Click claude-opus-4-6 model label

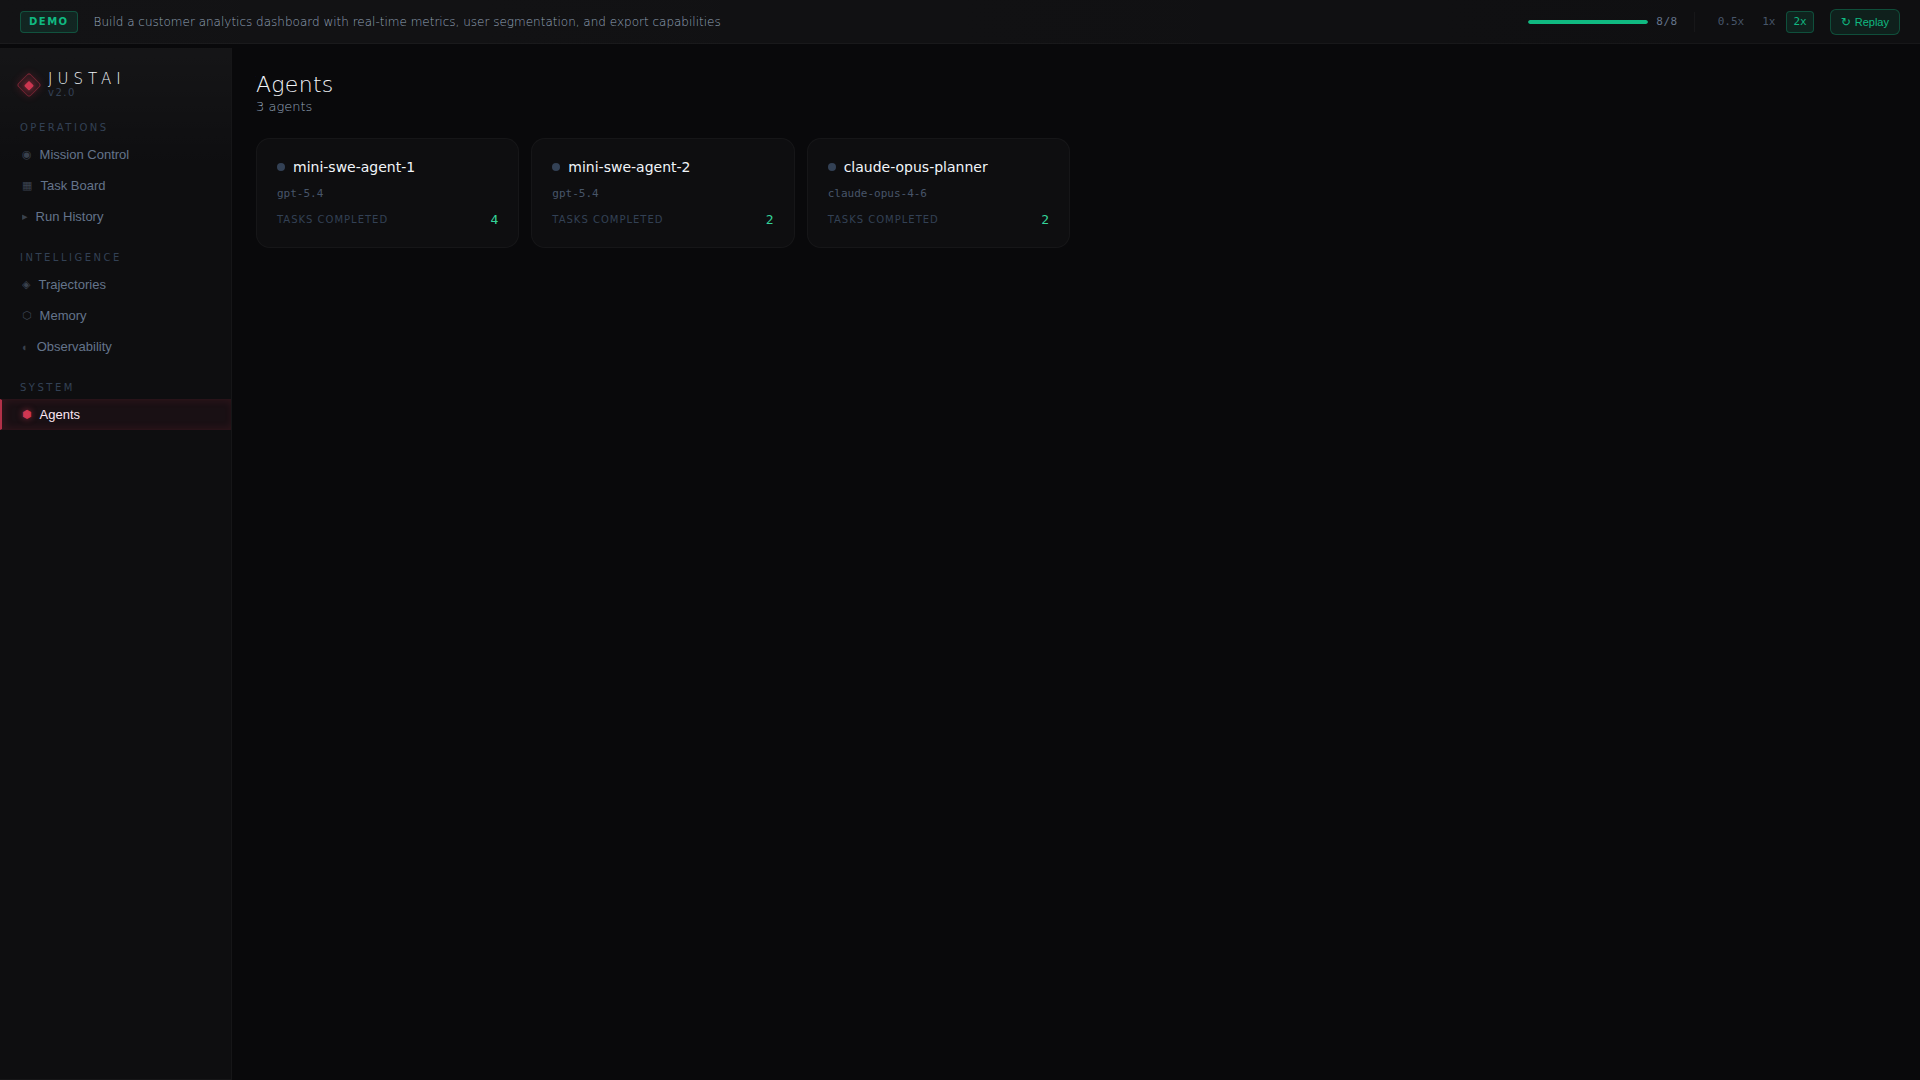pos(877,194)
